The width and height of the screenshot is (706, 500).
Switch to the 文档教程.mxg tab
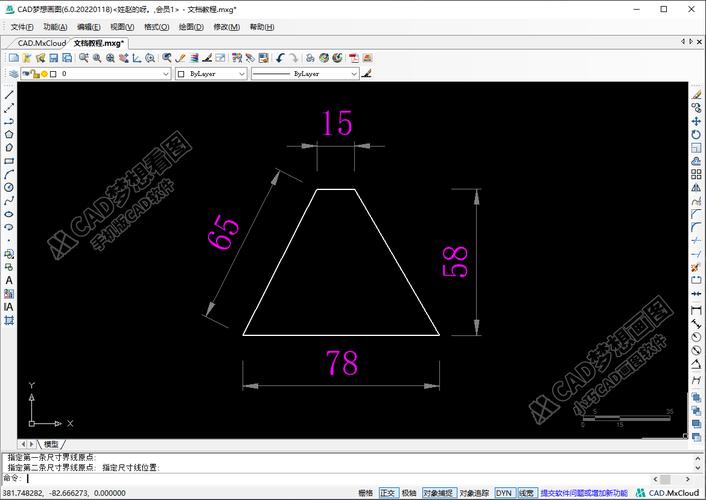pos(99,43)
